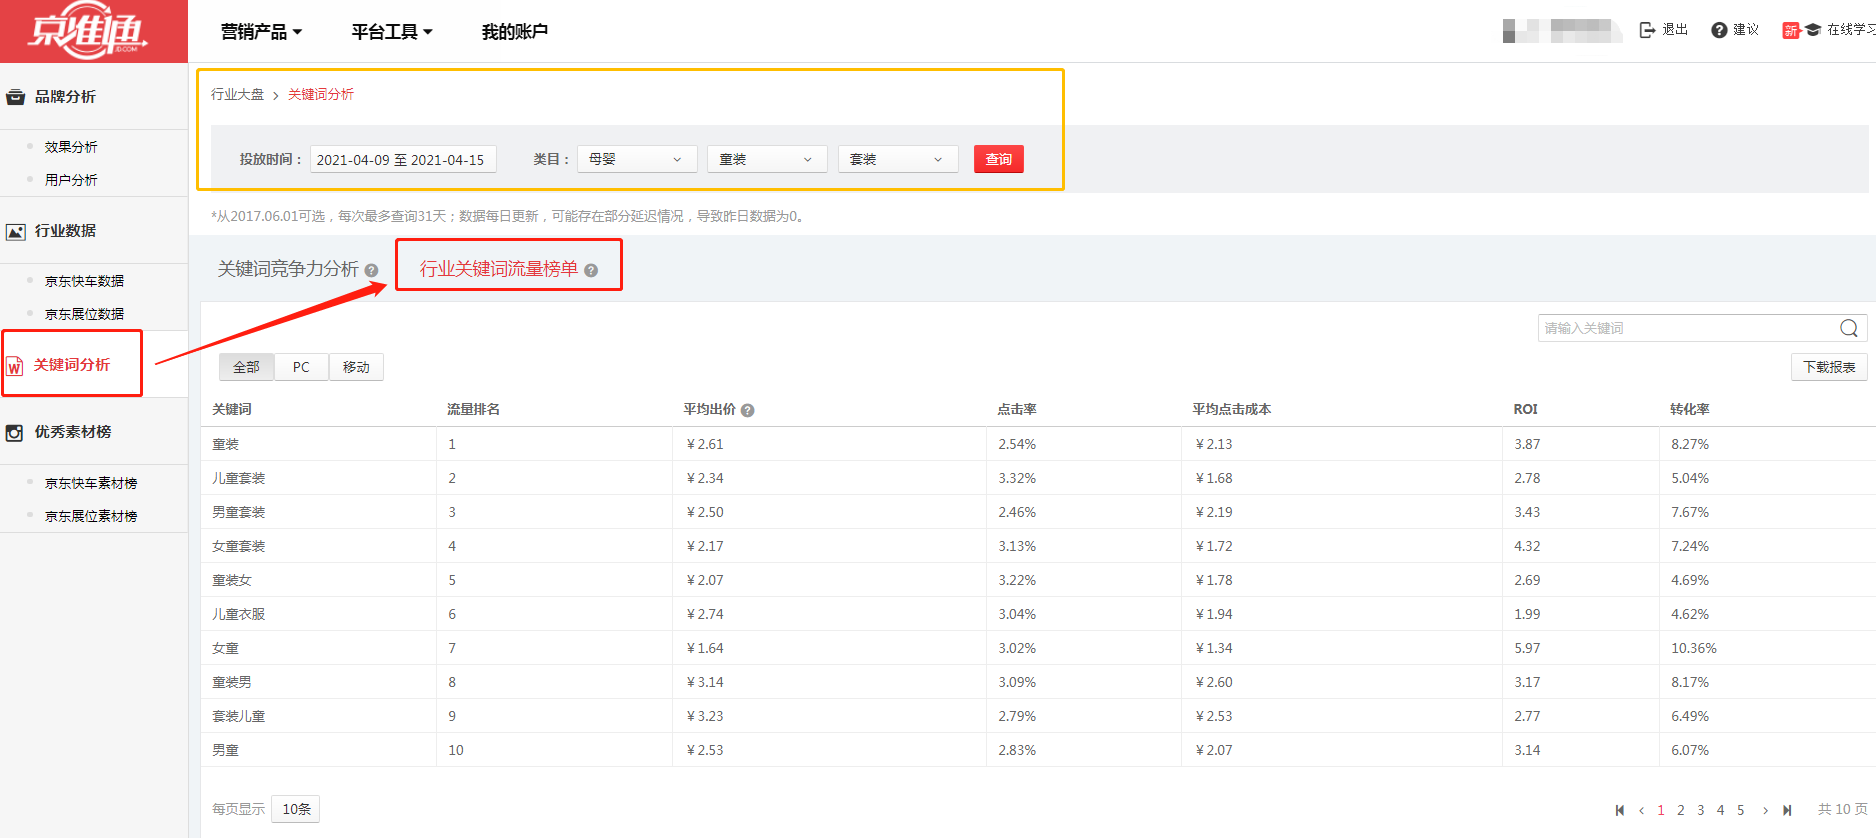Screen dimensions: 1876x838
Task: Click the 京准通 logo
Action: coord(90,32)
